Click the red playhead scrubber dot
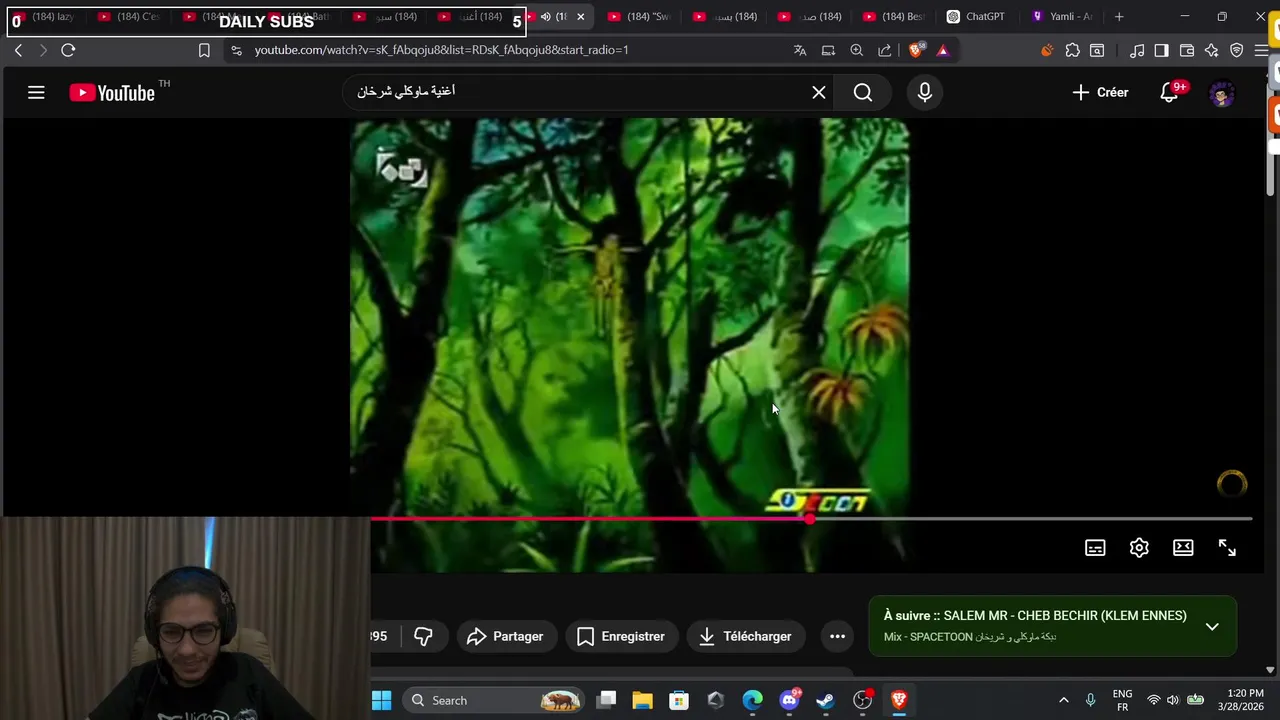Viewport: 1280px width, 720px height. point(809,518)
